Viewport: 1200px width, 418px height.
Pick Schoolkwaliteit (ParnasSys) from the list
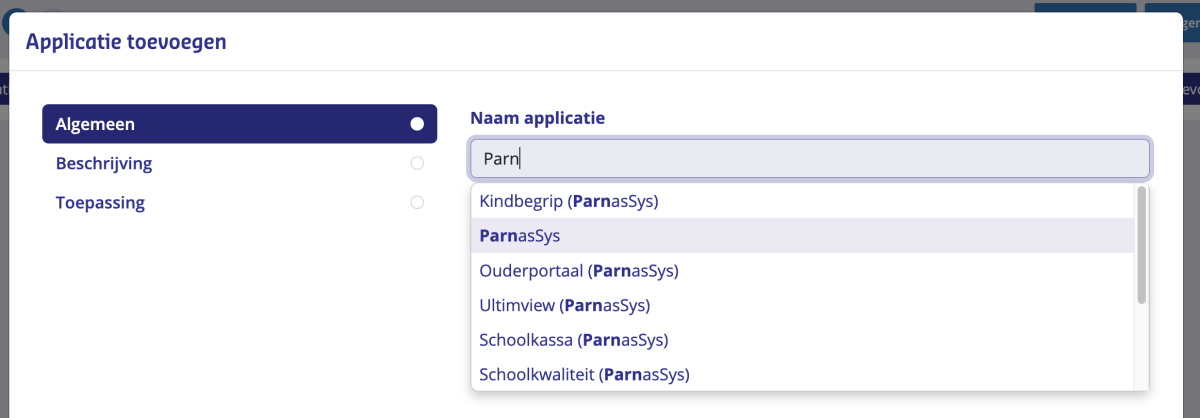pyautogui.click(x=802, y=374)
